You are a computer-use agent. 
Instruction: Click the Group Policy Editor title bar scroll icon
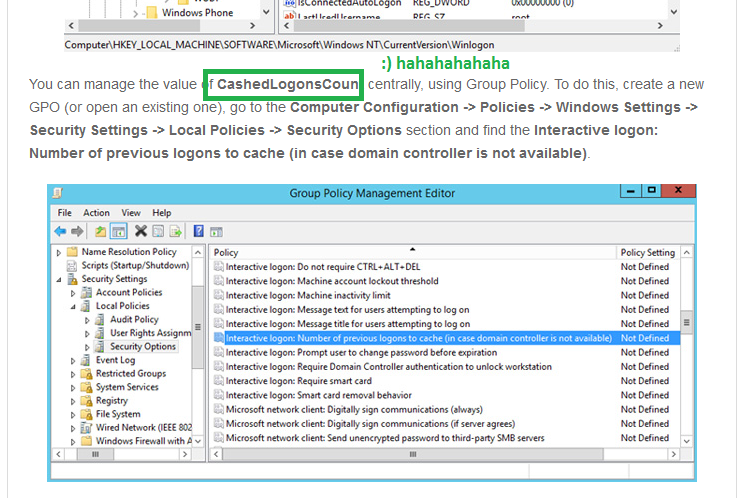[58, 193]
